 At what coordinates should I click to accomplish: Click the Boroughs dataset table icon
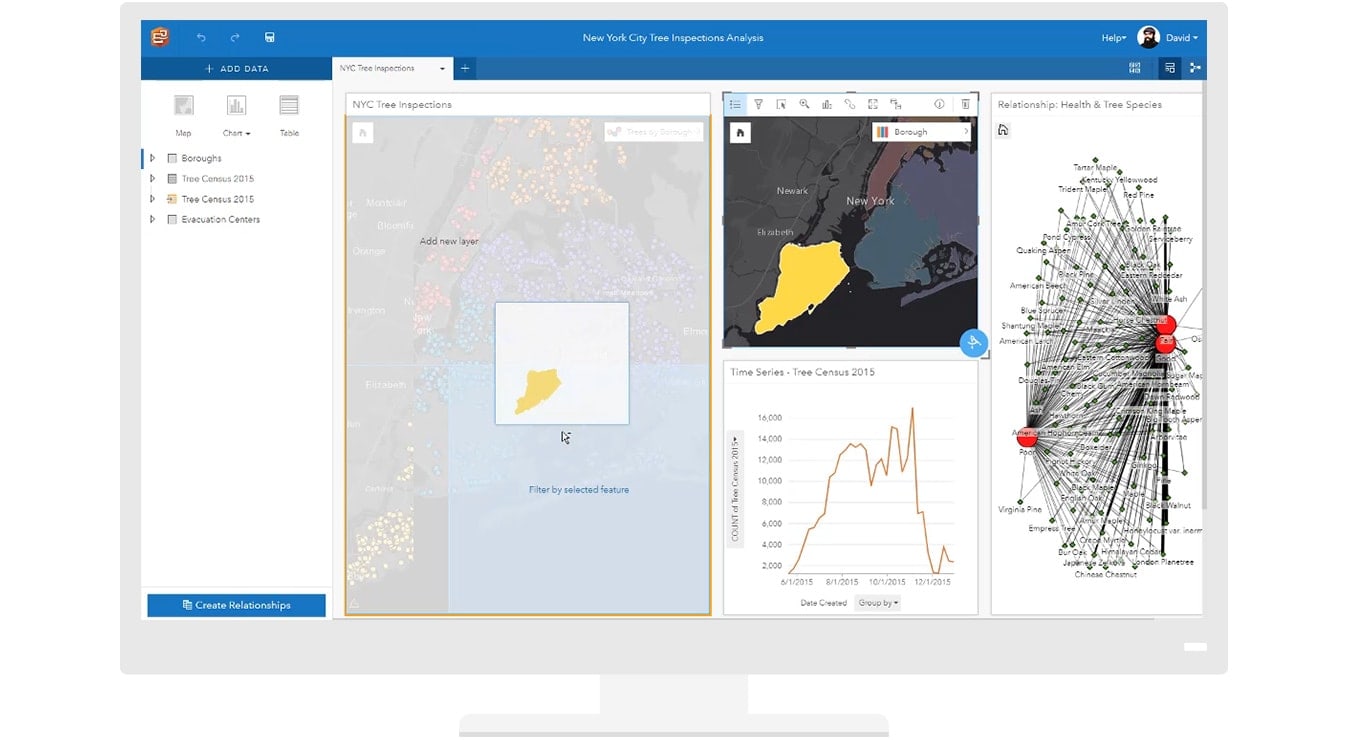coord(172,158)
